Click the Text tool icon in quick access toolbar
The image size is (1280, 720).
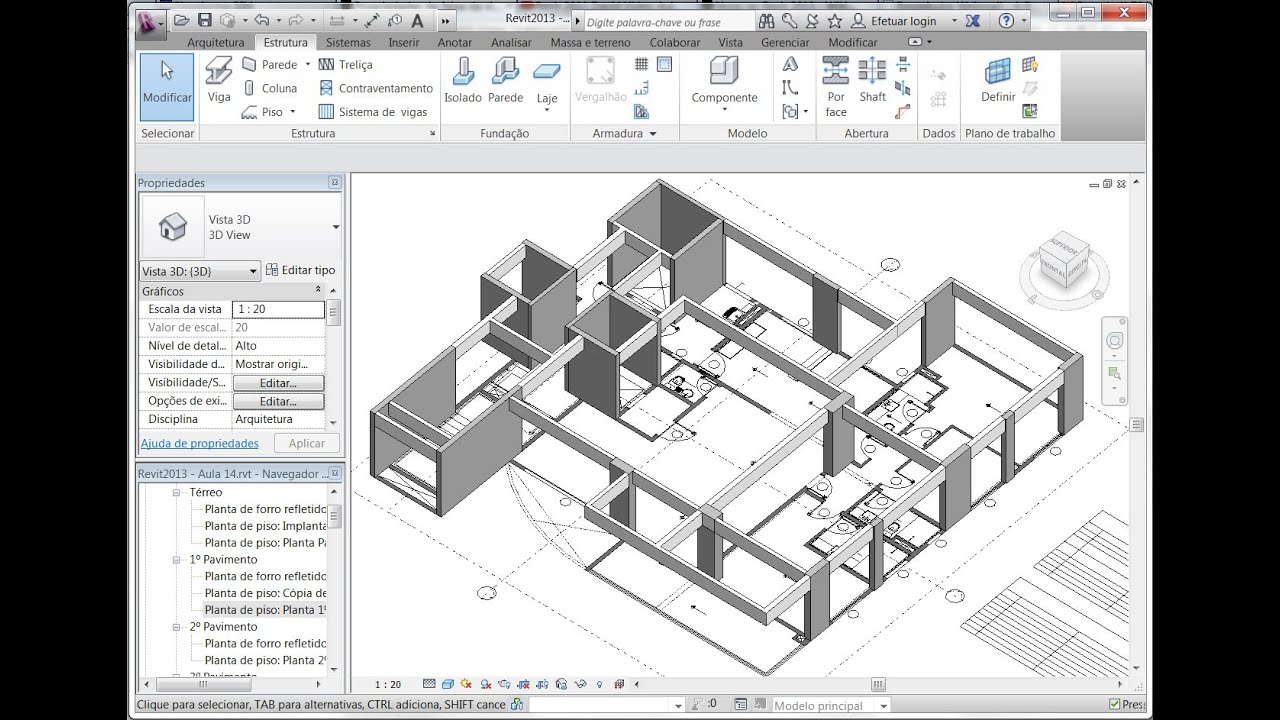click(x=417, y=20)
